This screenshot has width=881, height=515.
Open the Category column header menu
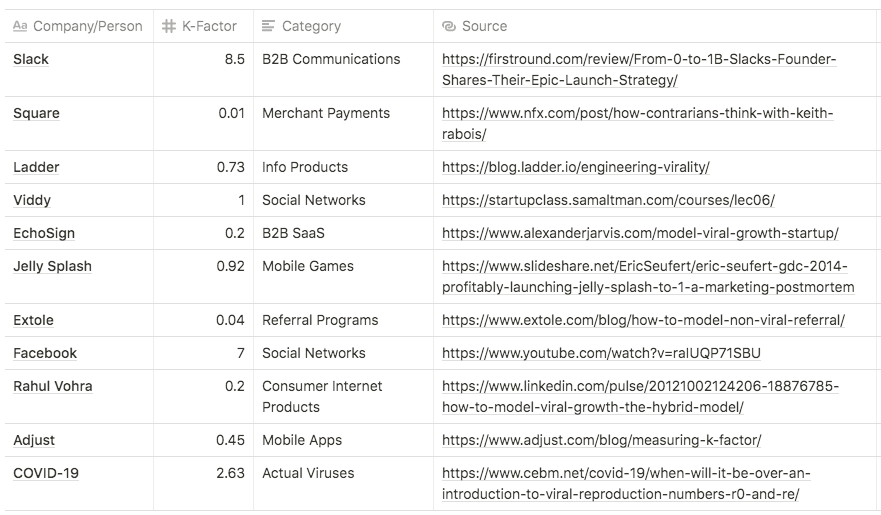click(311, 26)
